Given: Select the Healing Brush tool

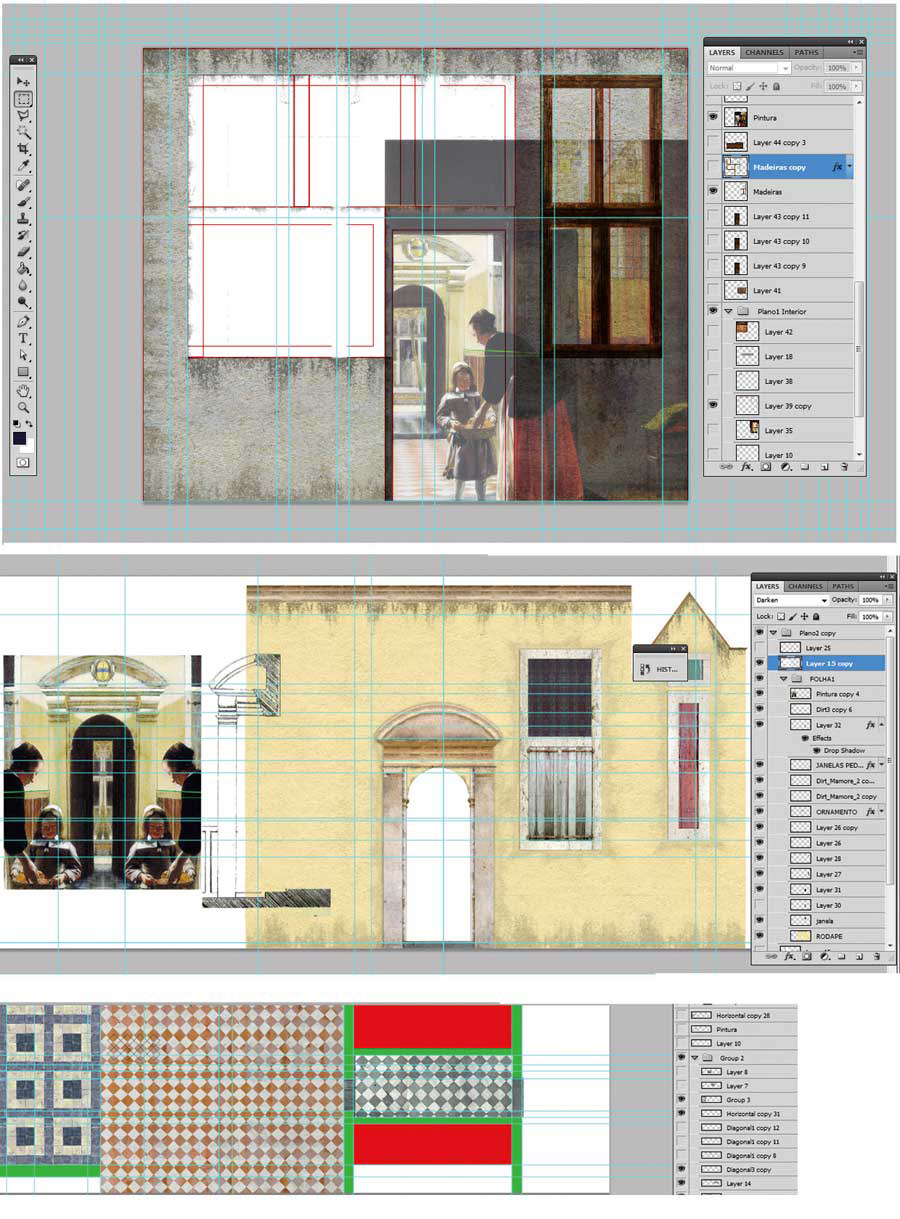Looking at the screenshot, I should 23,185.
